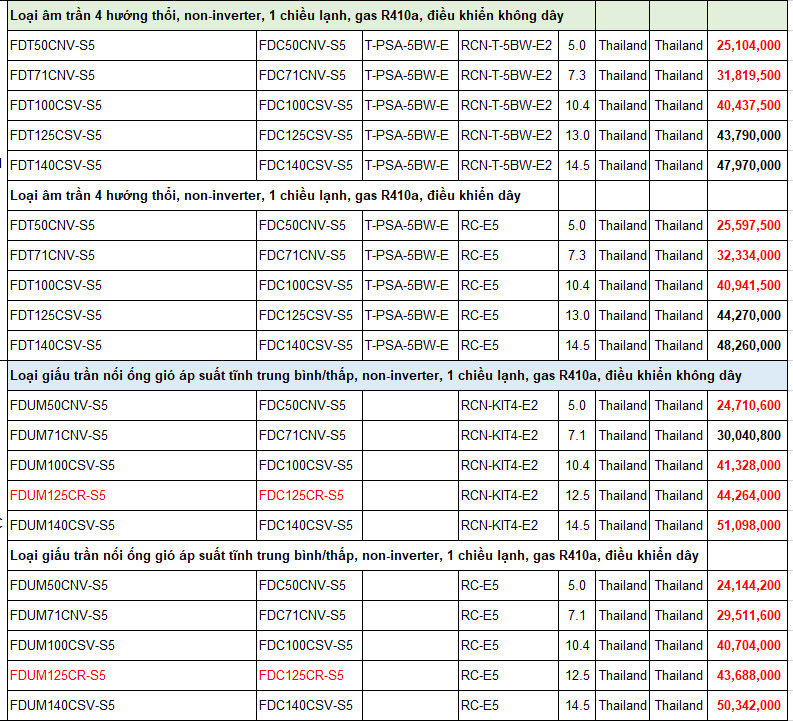Screen dimensions: 793x721
Task: Click the 50,342,000 price cell
Action: 748,706
